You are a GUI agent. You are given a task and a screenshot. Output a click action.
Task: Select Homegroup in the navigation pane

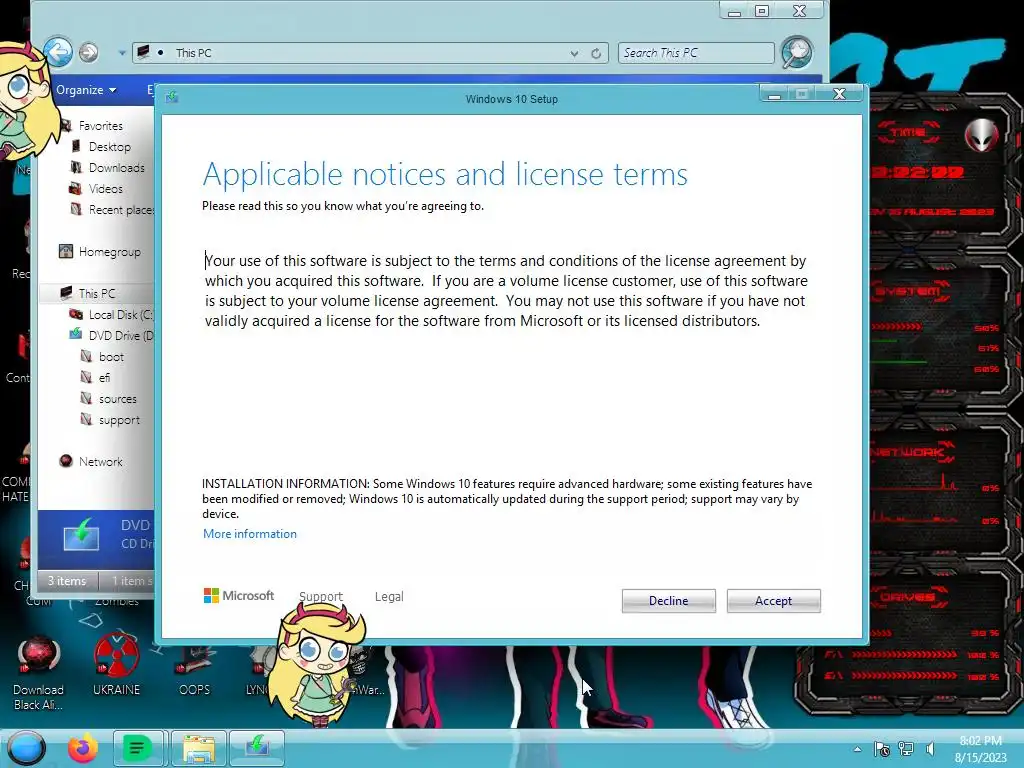(110, 251)
